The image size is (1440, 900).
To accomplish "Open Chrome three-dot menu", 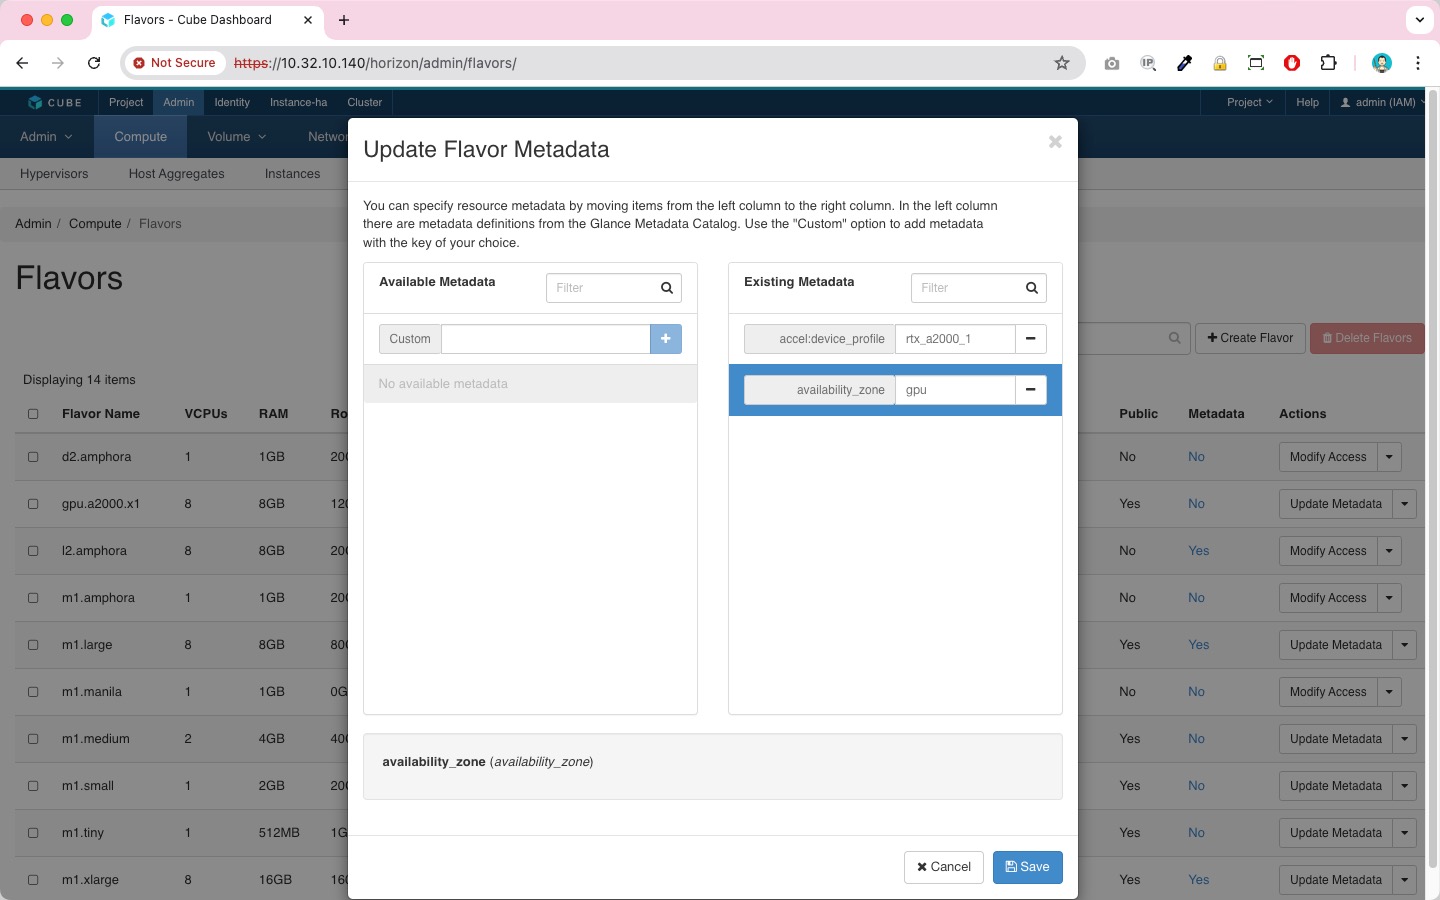I will (x=1418, y=63).
